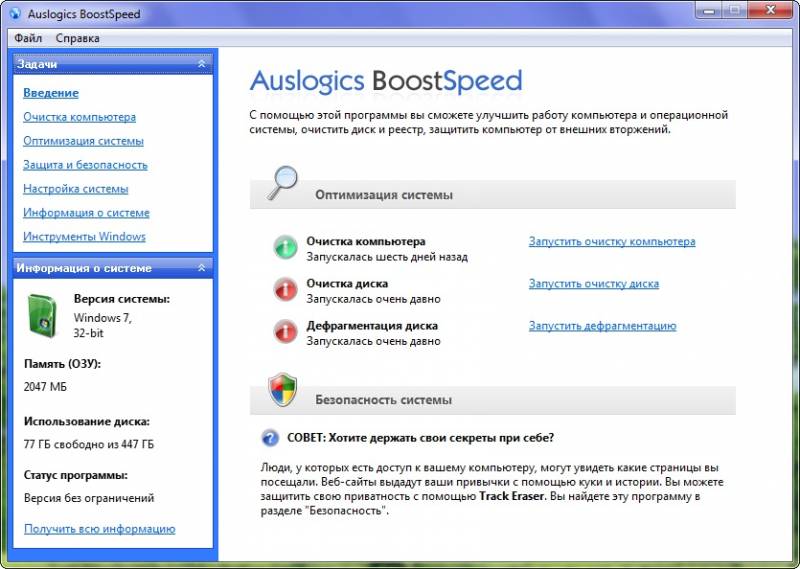This screenshot has width=800, height=569.
Task: Click the Auslogics BoostSpeed logo heading
Action: (x=386, y=82)
